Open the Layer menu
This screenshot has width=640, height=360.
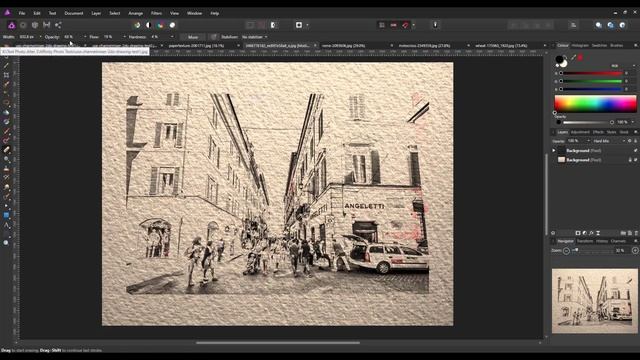pyautogui.click(x=96, y=13)
